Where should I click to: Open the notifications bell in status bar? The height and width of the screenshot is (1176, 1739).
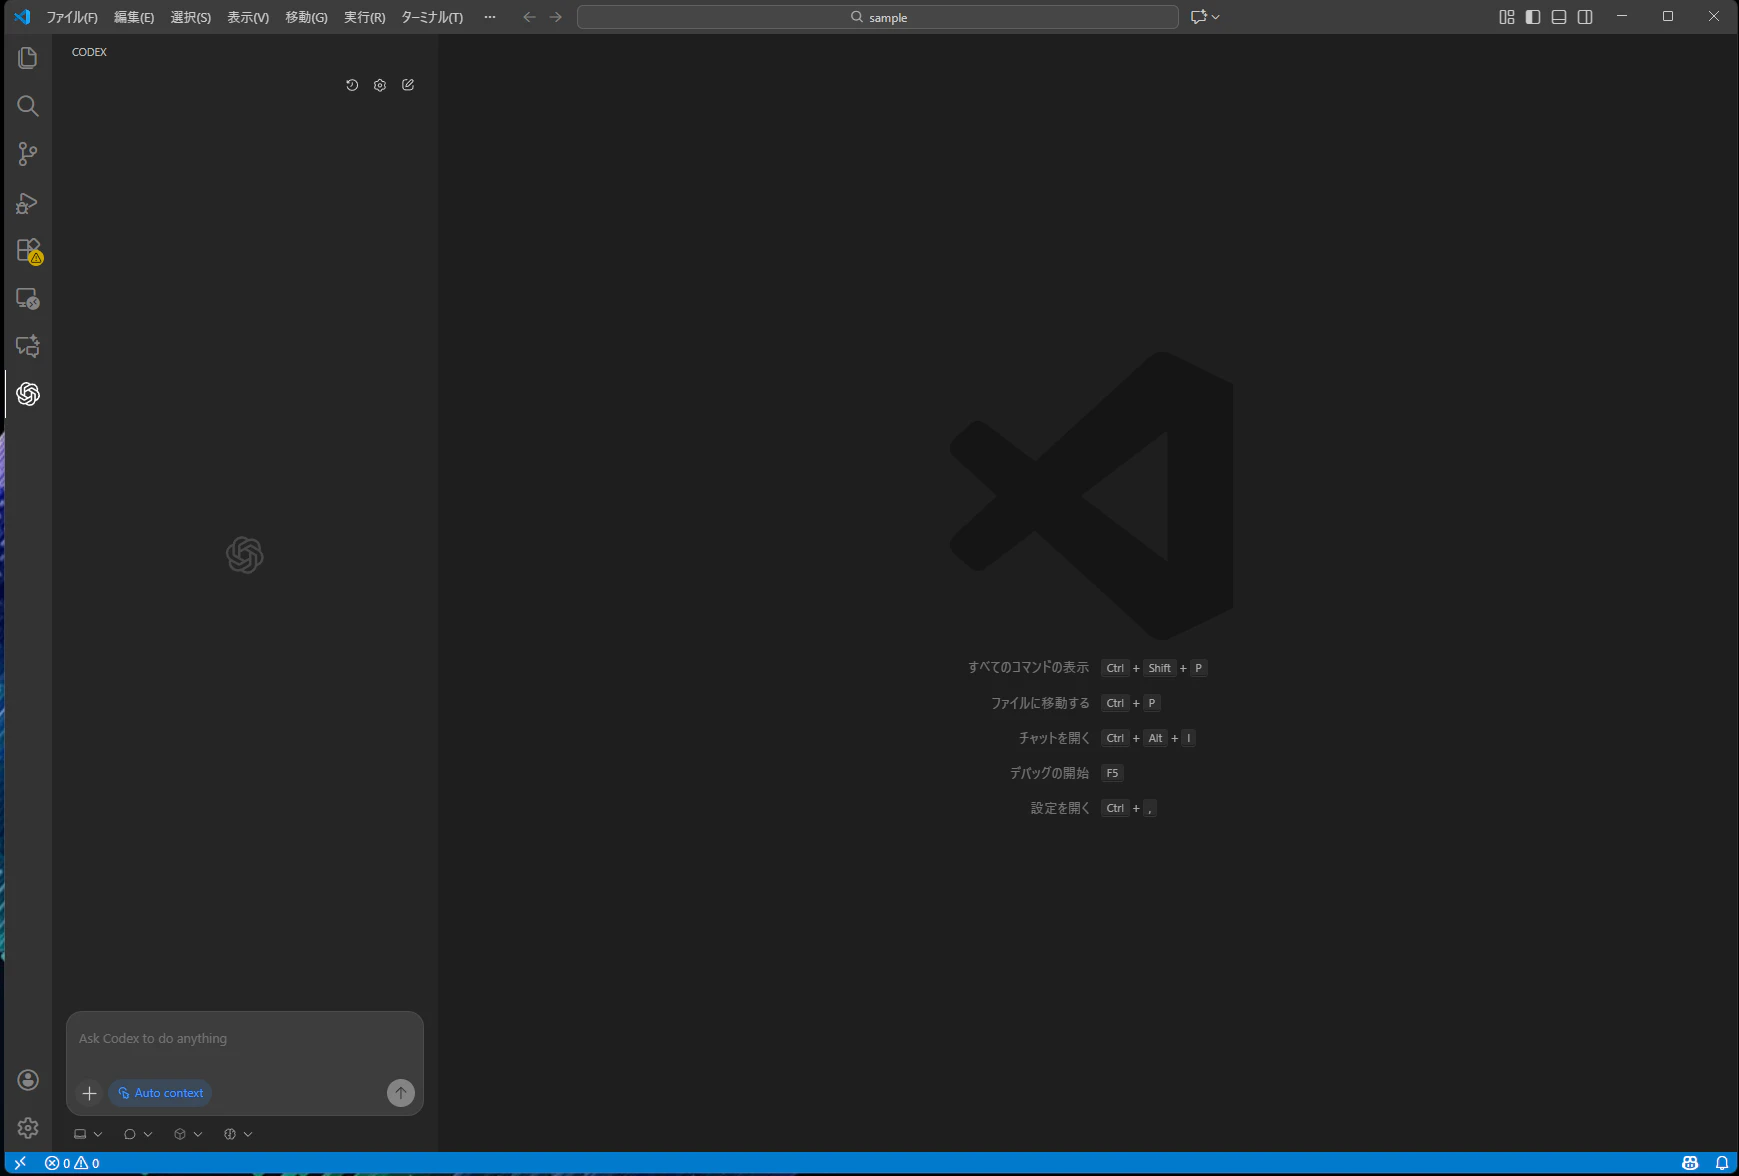1722,1163
